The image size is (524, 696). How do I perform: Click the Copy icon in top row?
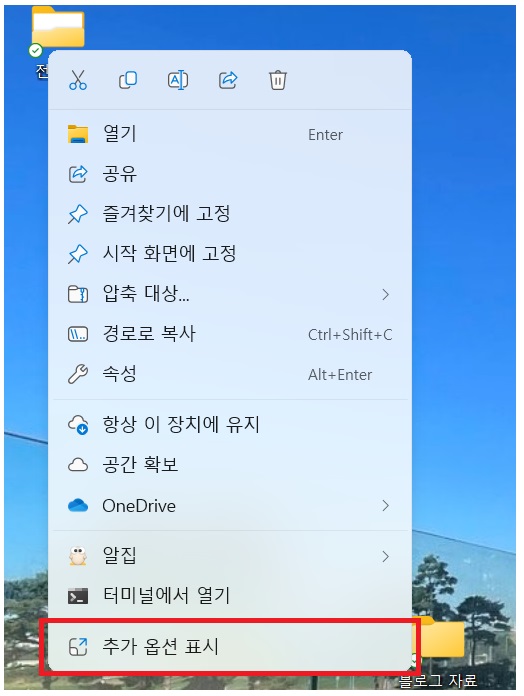point(128,80)
